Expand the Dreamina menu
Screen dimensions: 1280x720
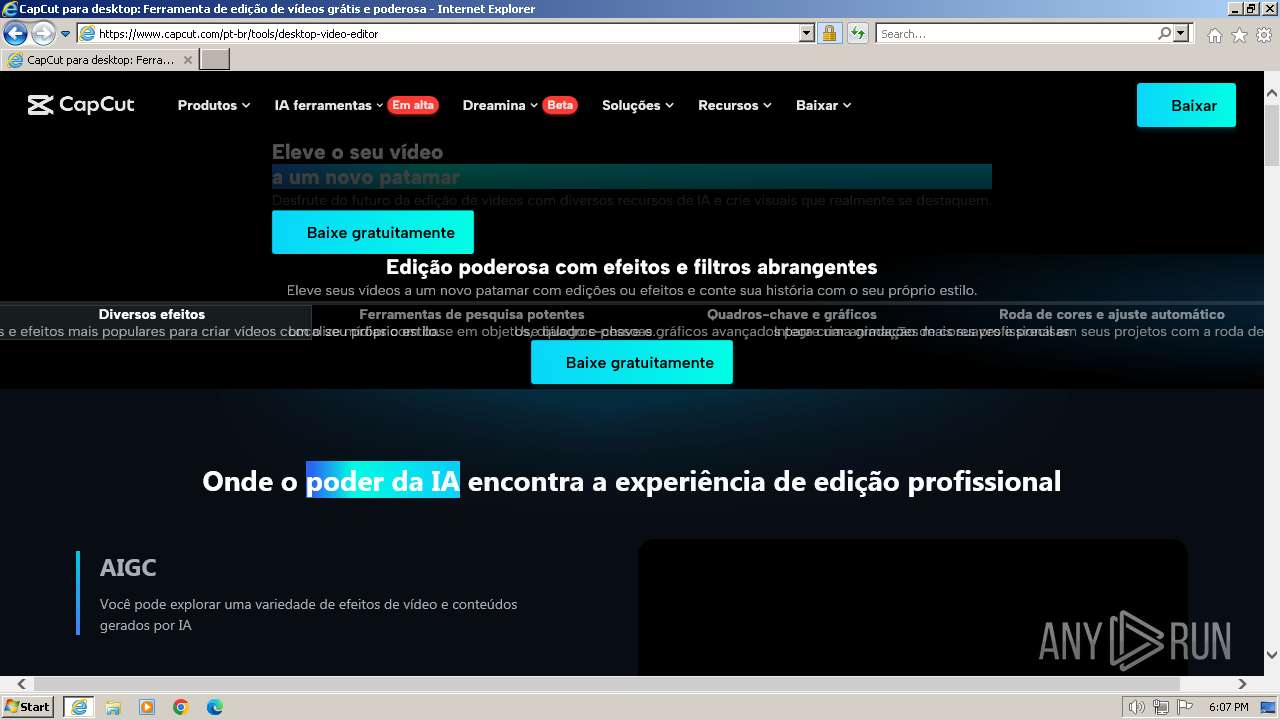(x=500, y=105)
